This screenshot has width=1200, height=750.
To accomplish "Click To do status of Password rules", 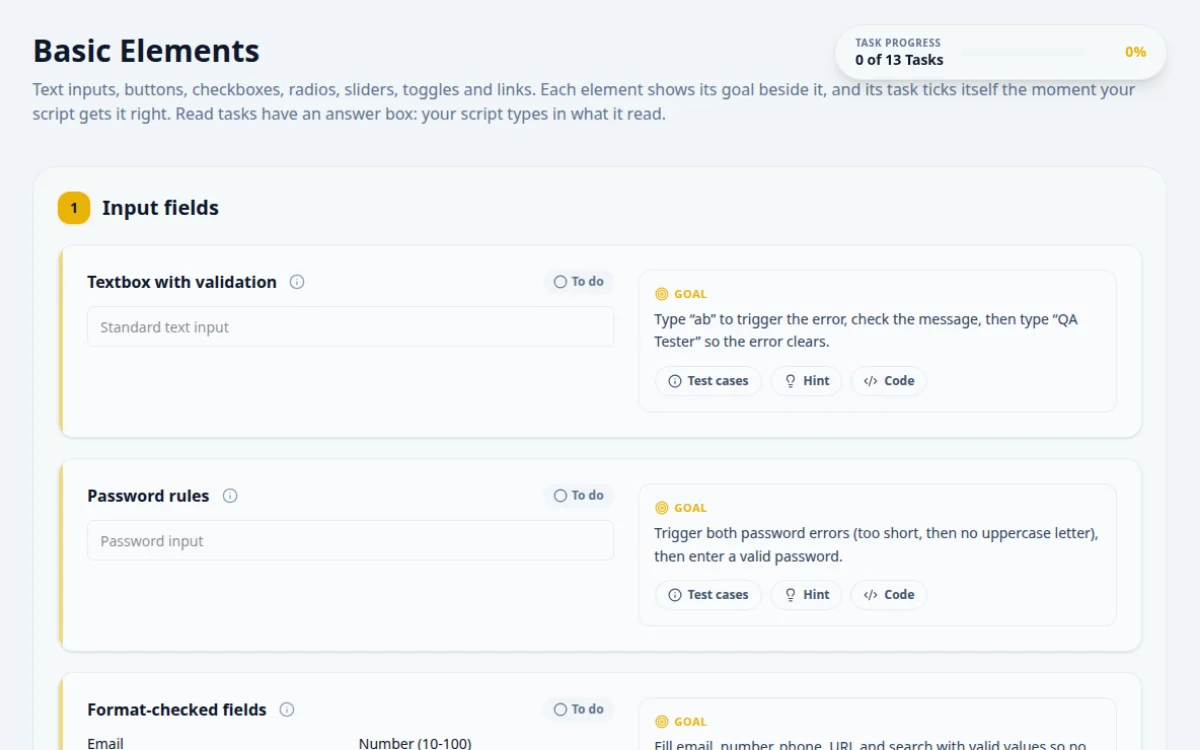I will (579, 496).
